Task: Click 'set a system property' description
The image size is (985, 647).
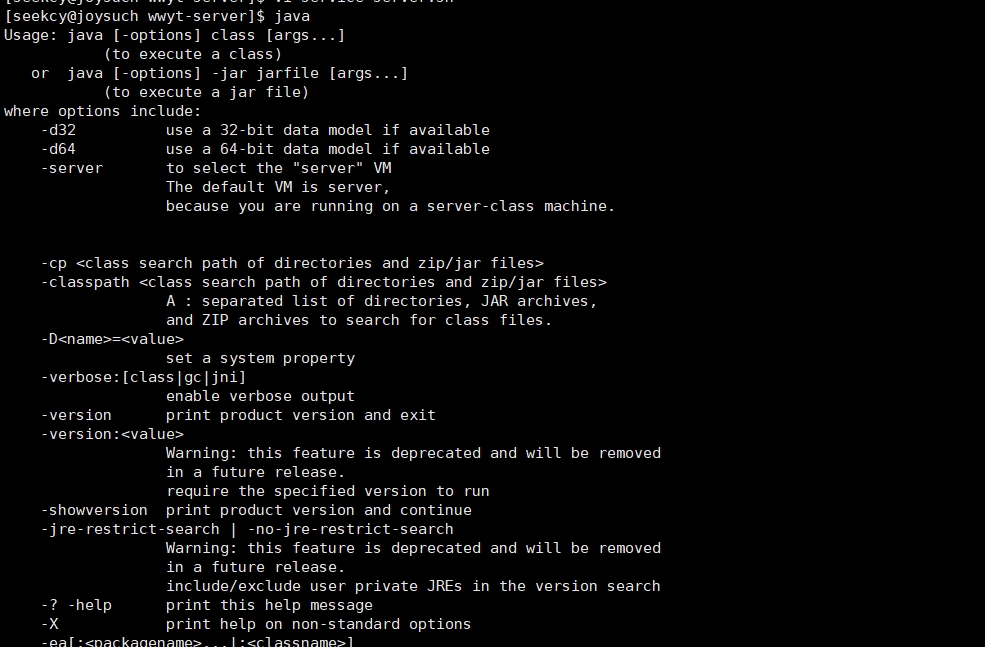Action: [260, 358]
